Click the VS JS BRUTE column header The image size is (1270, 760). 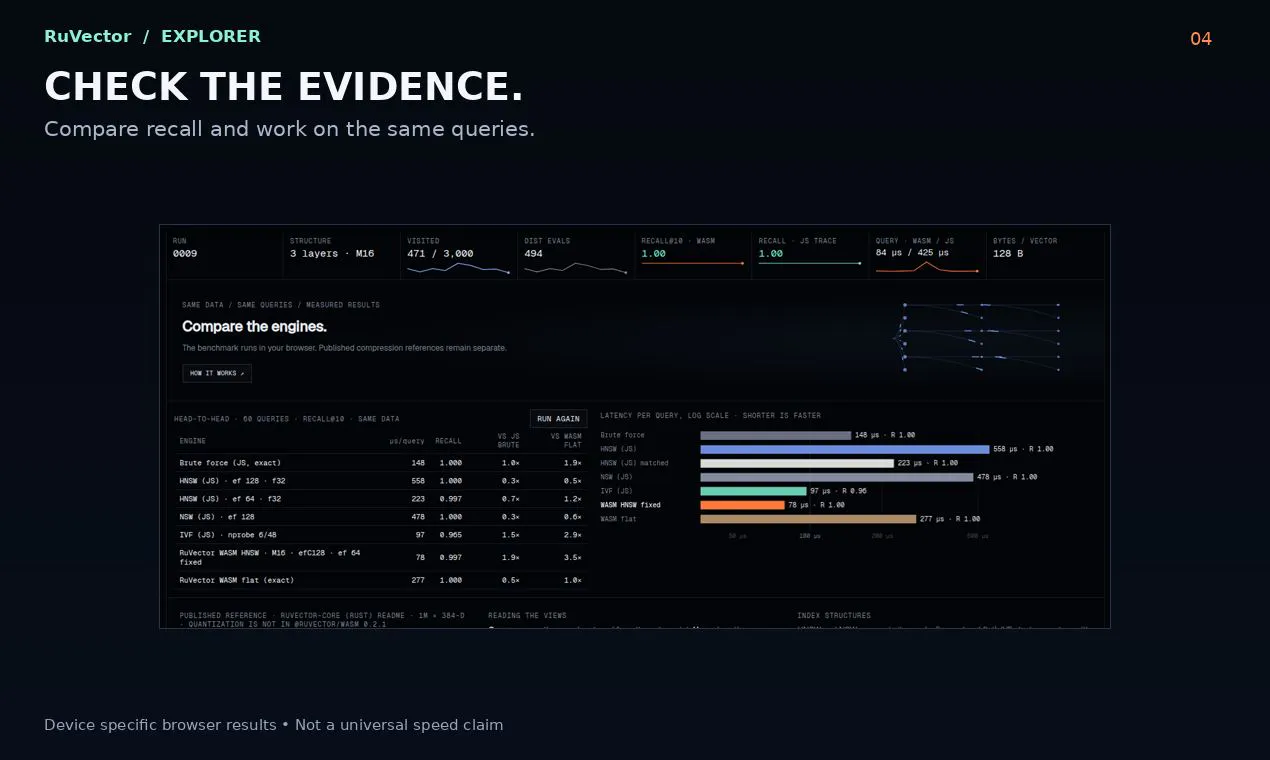point(508,441)
